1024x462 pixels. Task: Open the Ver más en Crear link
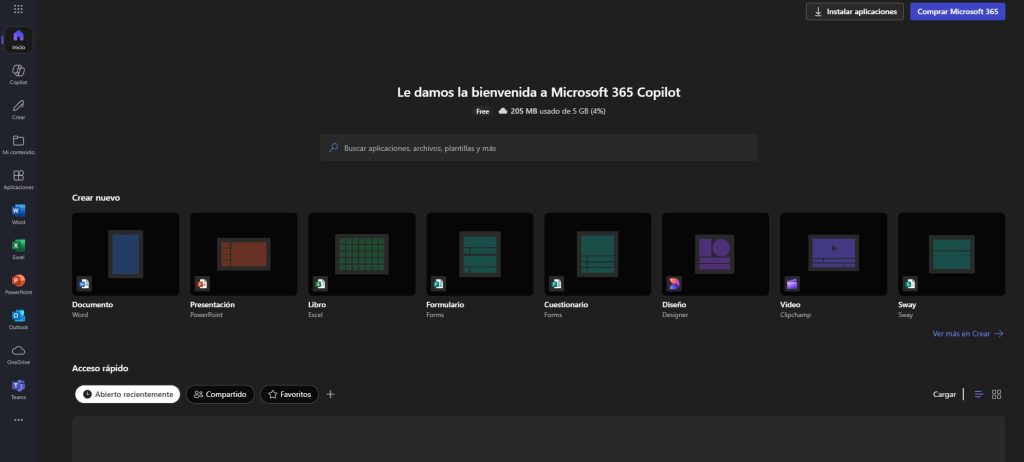point(968,333)
